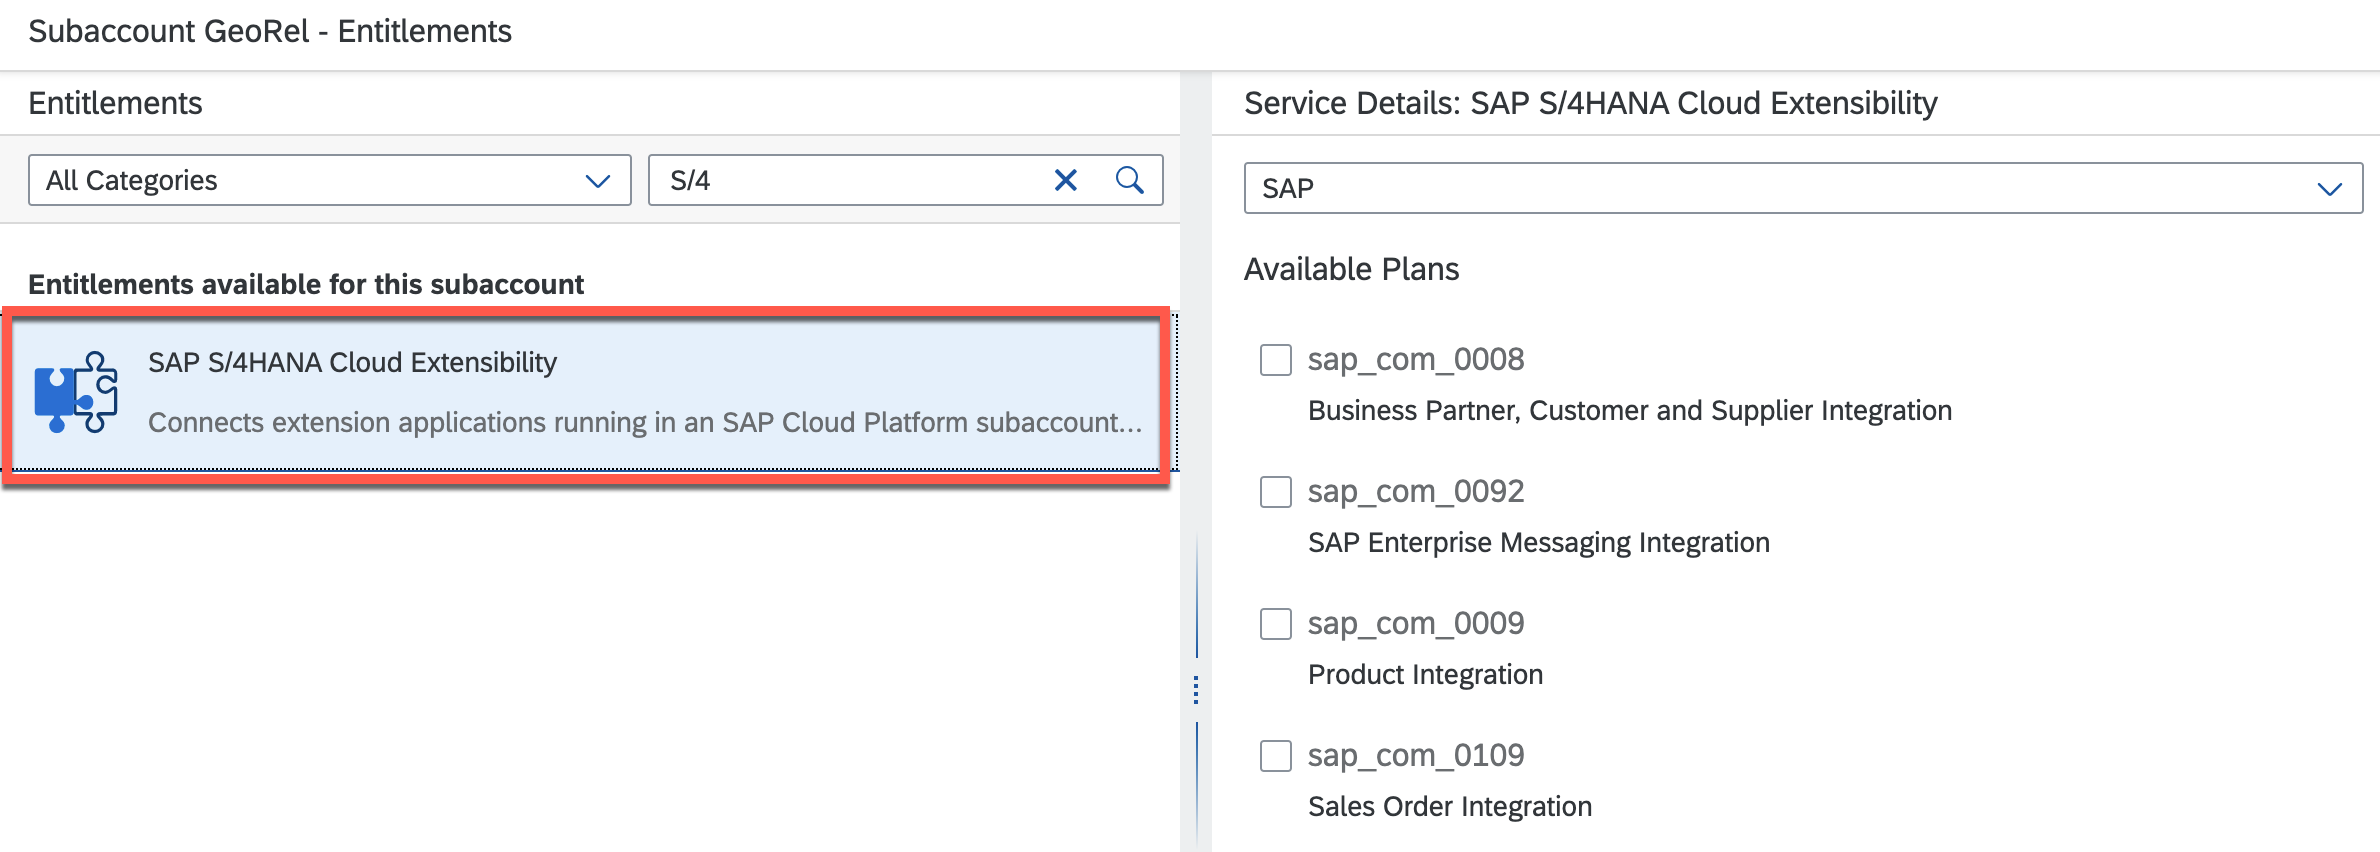Click Entitlements available for this subaccount heading
The width and height of the screenshot is (2380, 852).
306,285
